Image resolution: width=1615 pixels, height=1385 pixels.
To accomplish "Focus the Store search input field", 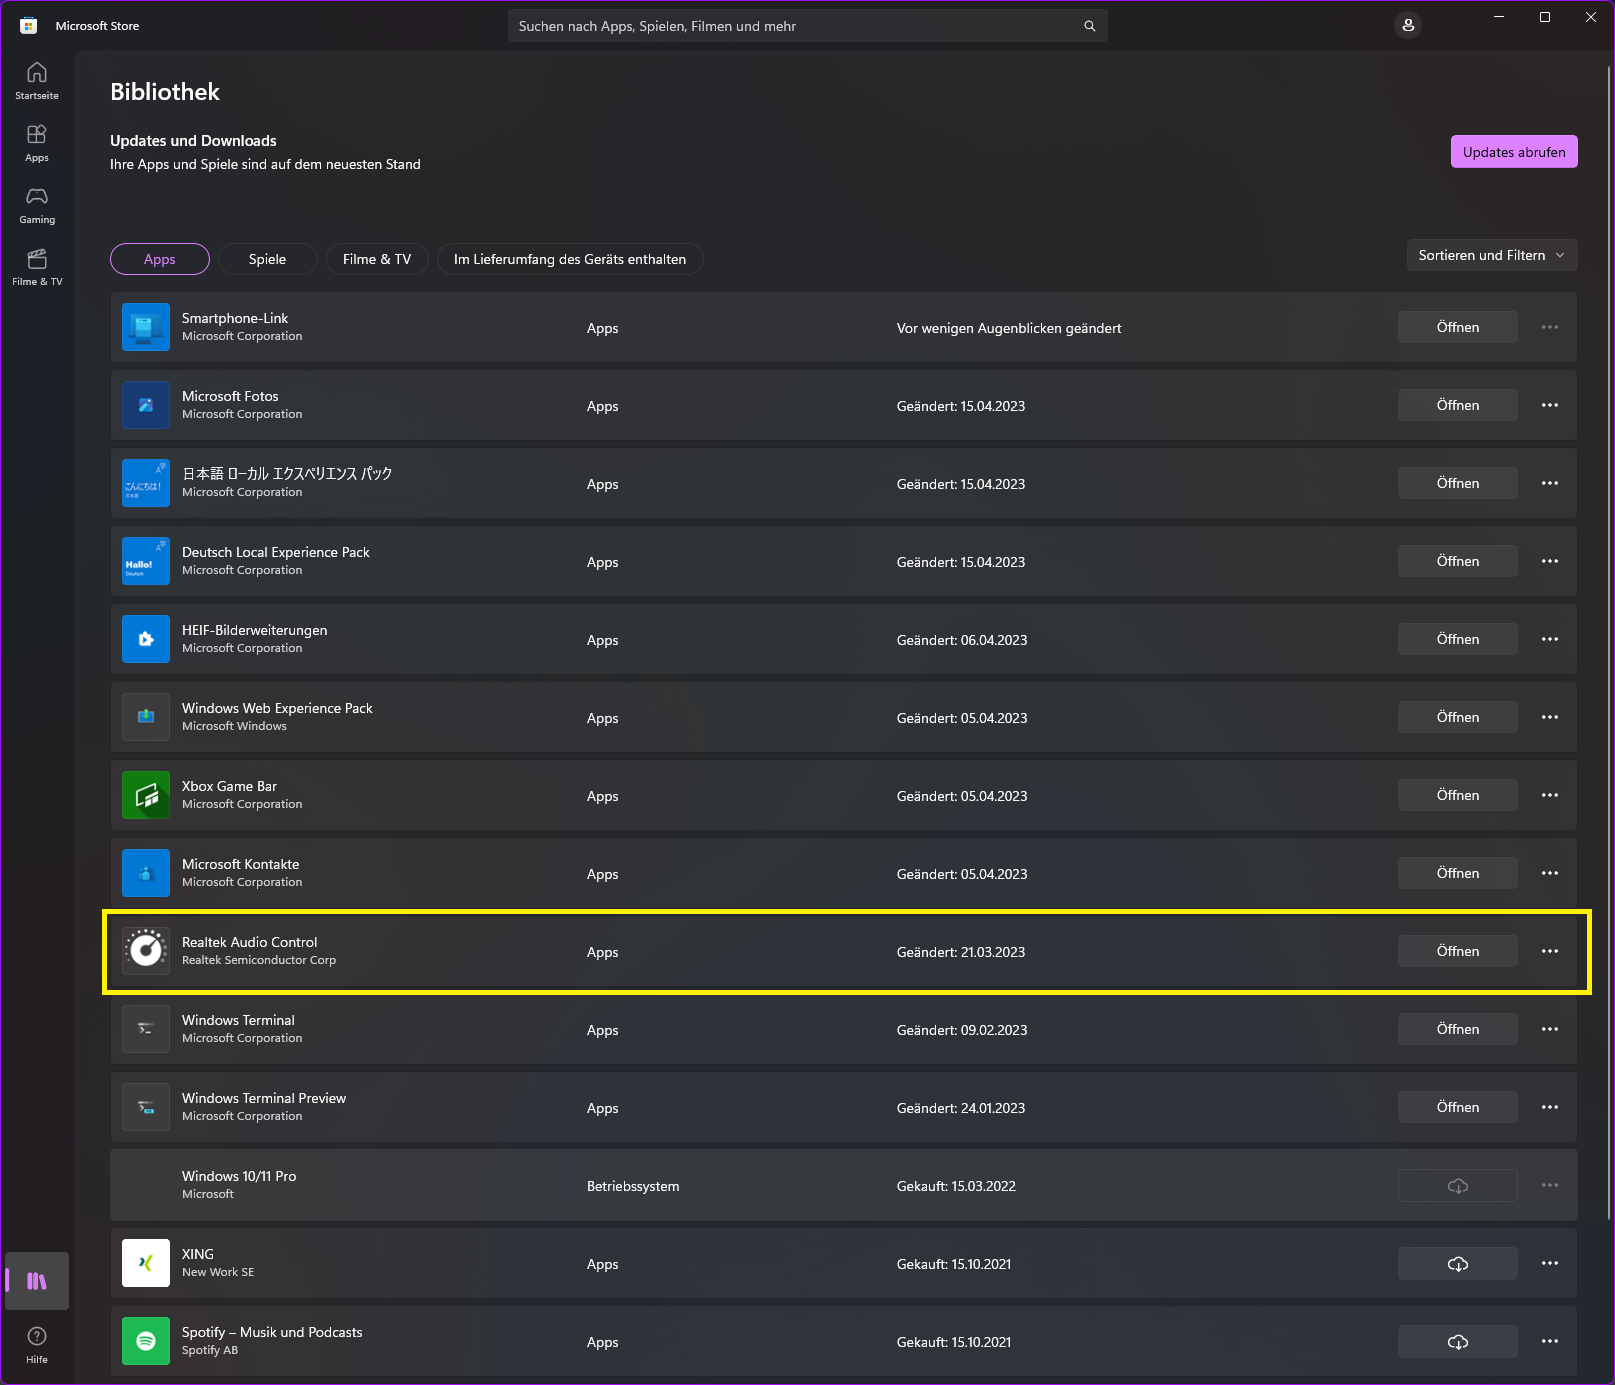I will coord(795,26).
